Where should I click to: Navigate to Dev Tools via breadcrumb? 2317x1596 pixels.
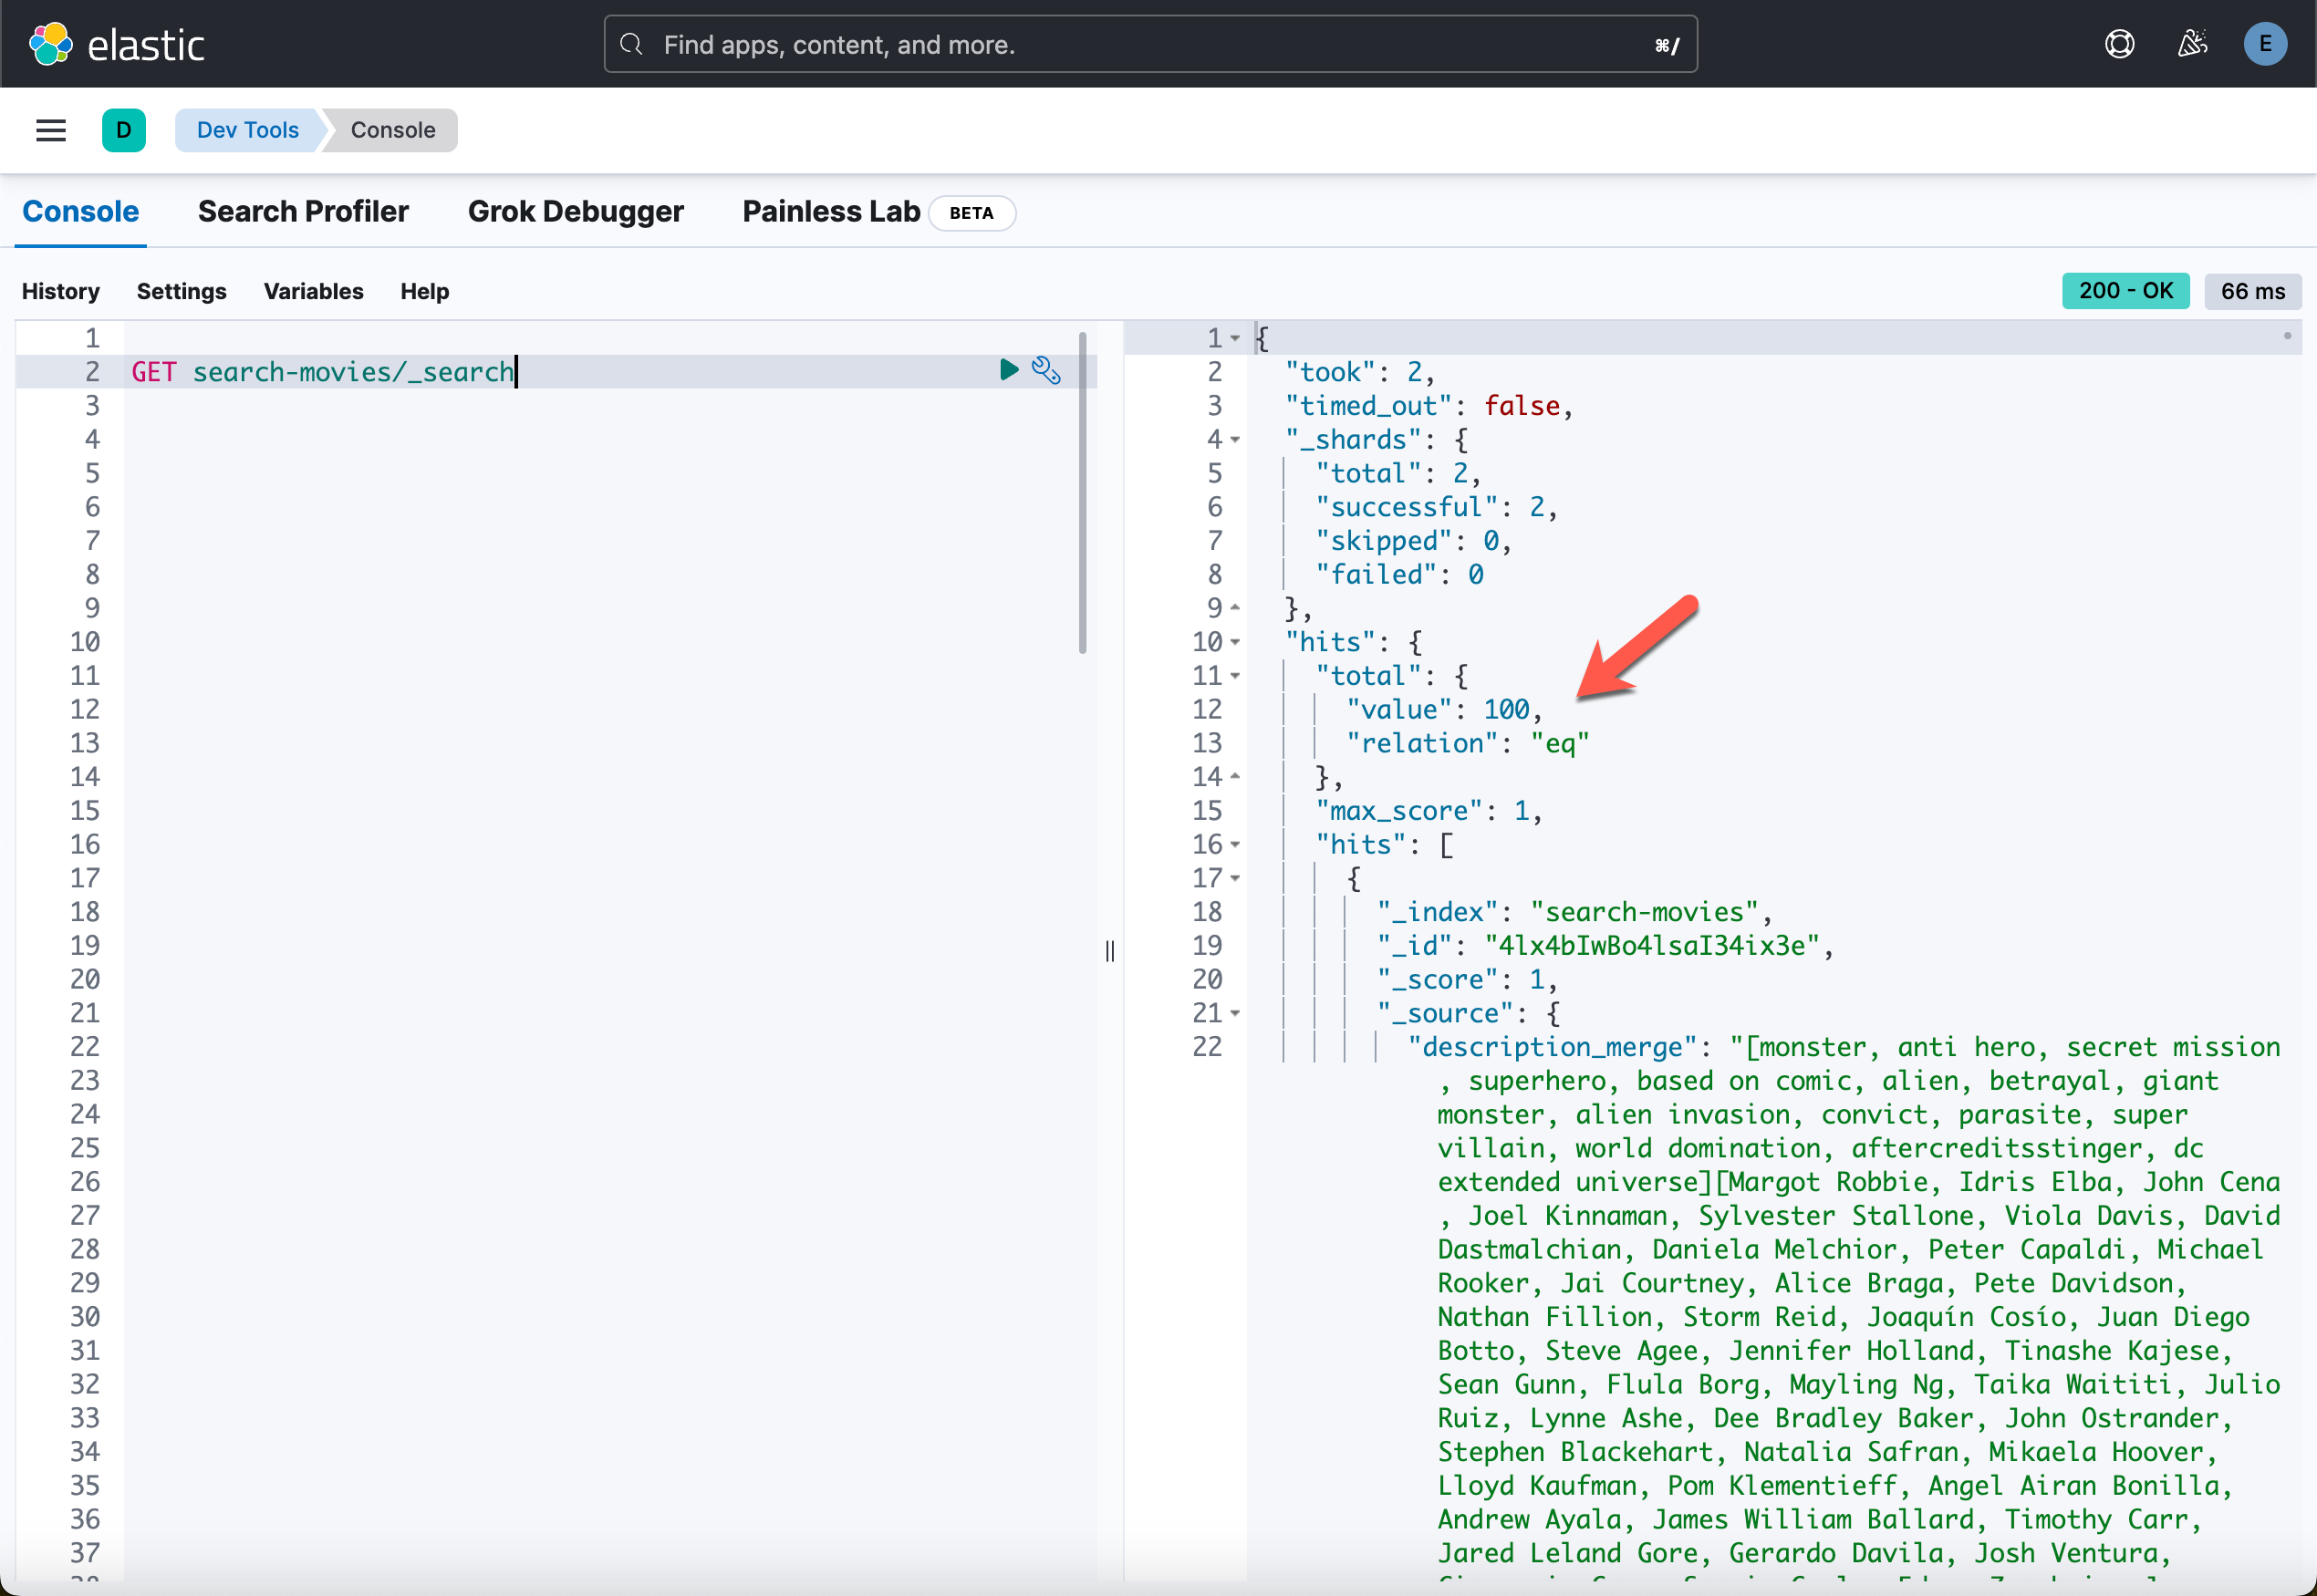click(x=247, y=129)
